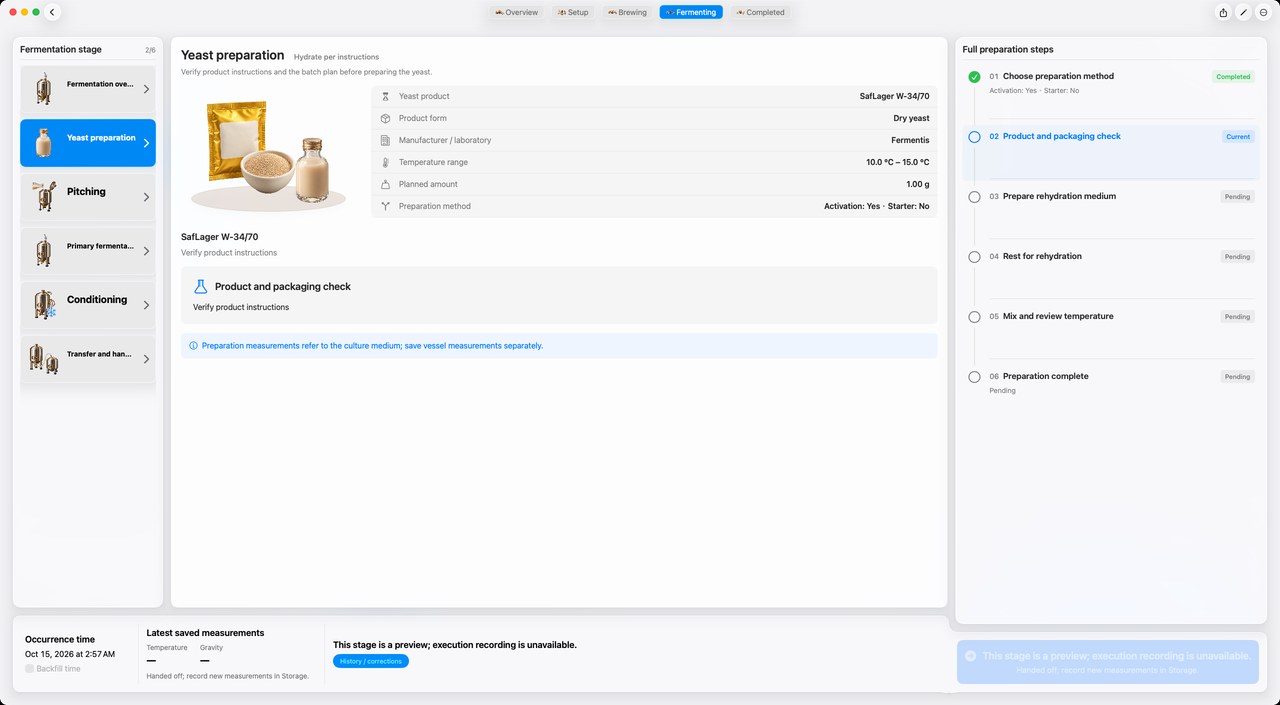Switch to the Brewing tab
Screen dimensions: 1280x705
(x=627, y=12)
